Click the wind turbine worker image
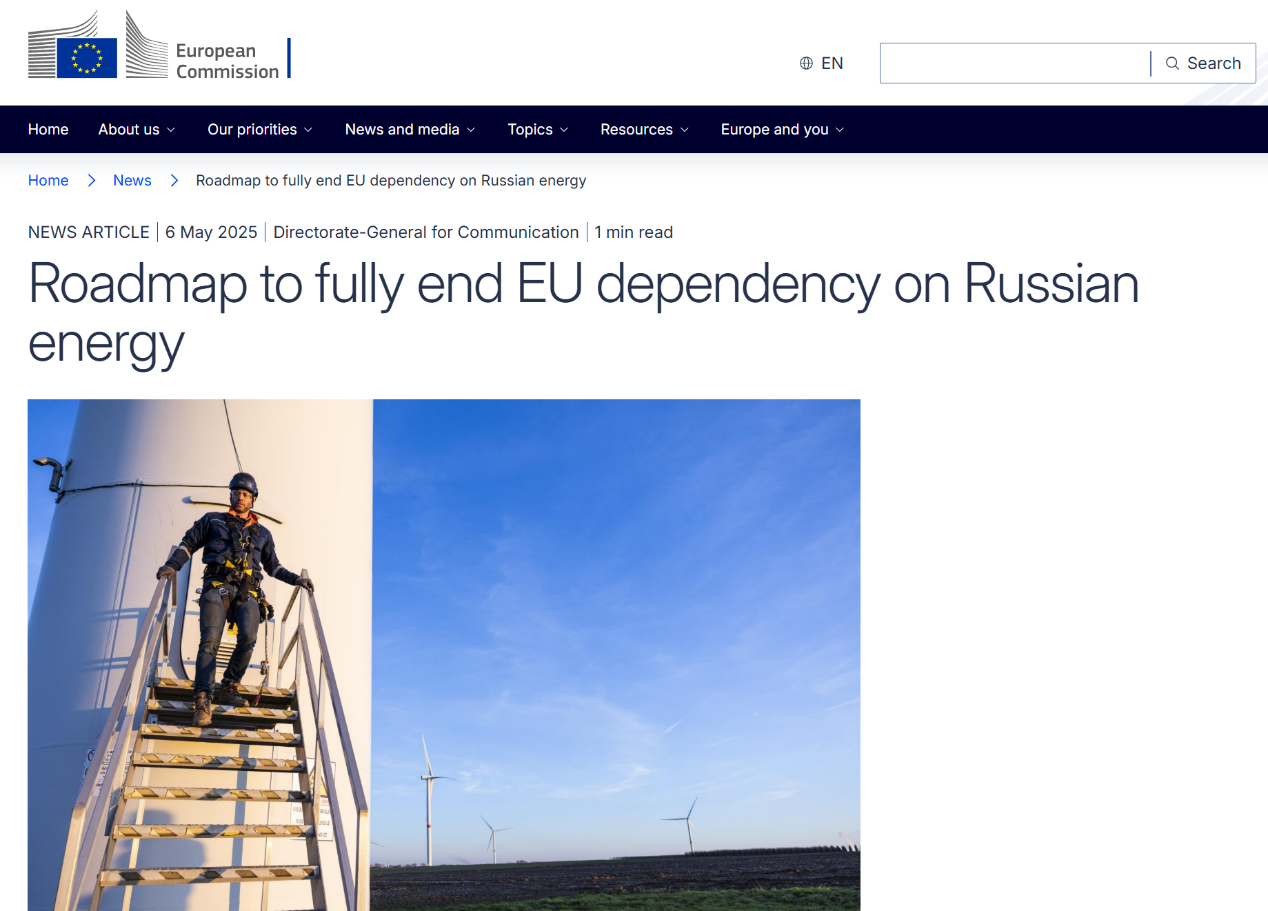 coord(443,654)
